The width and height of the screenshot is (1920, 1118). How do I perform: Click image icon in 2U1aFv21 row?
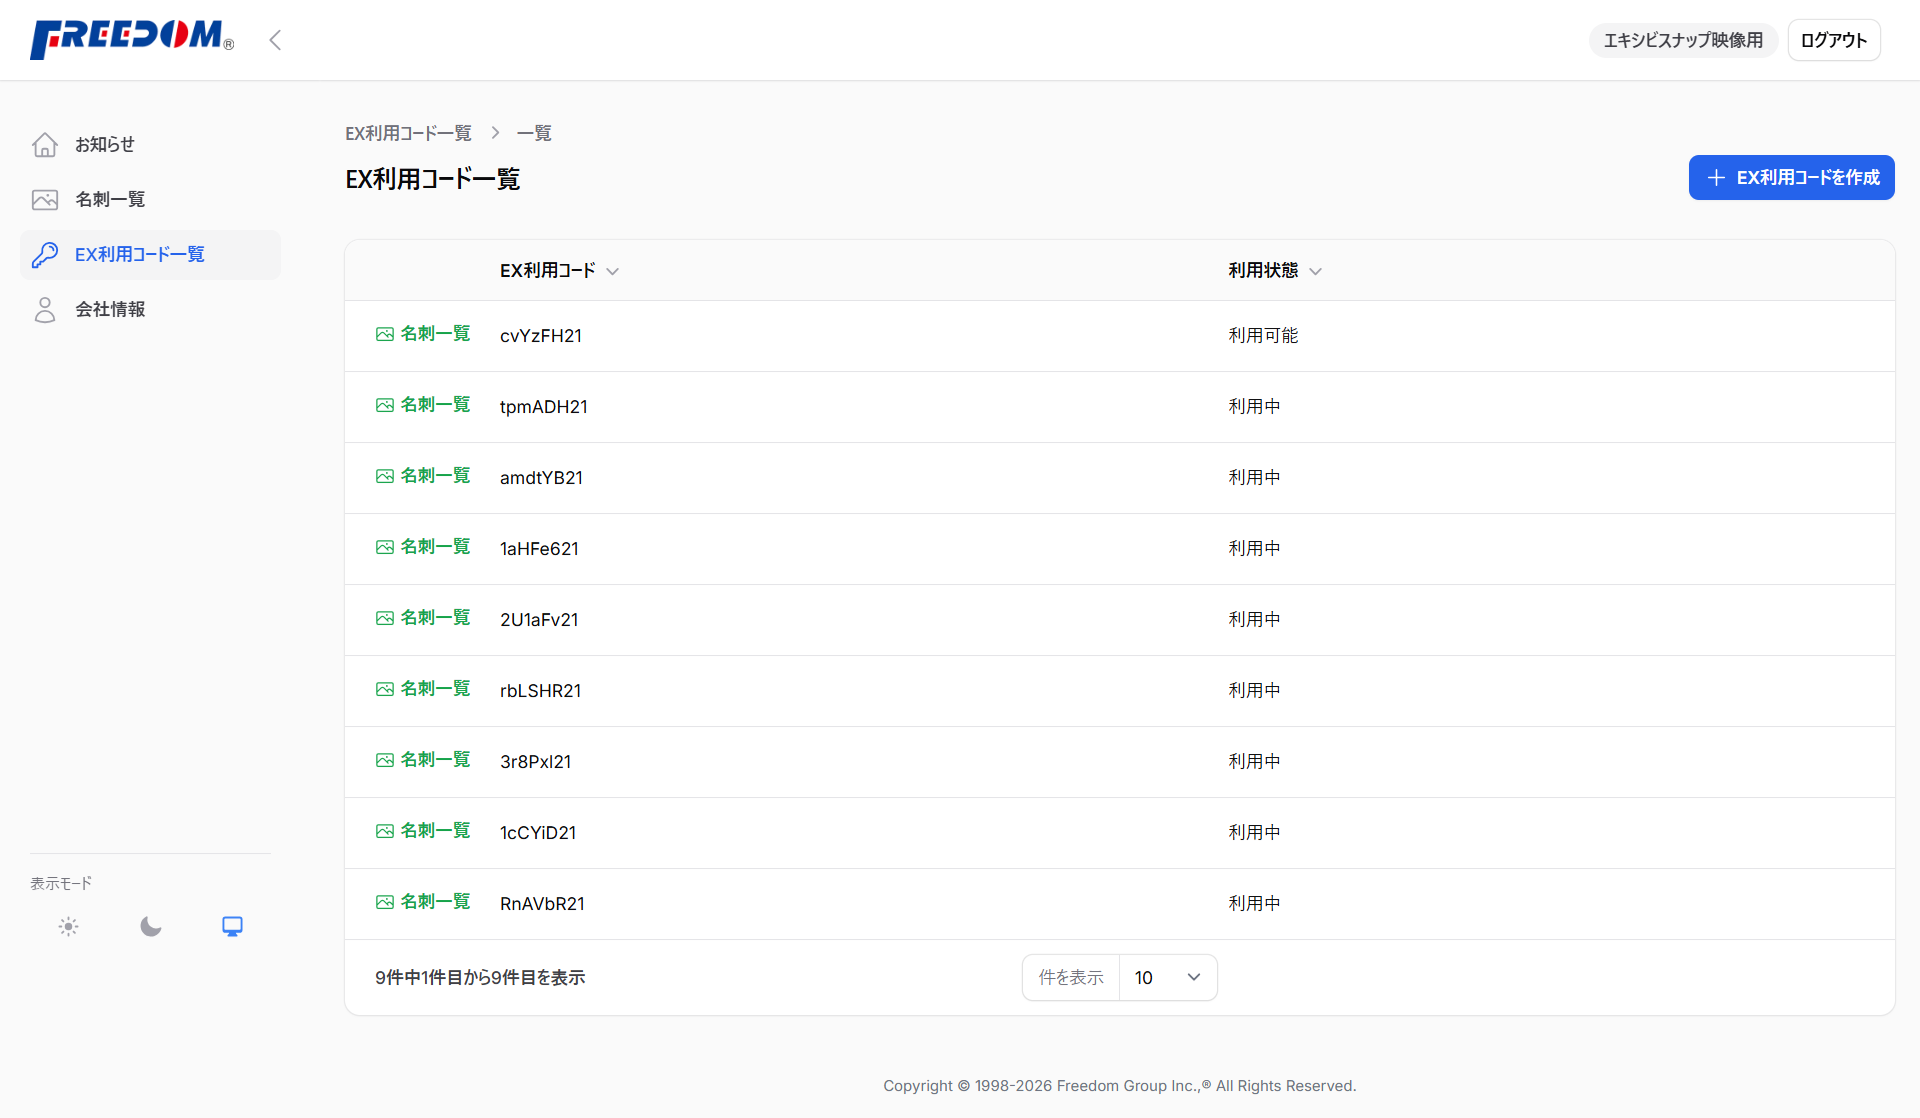pos(385,618)
